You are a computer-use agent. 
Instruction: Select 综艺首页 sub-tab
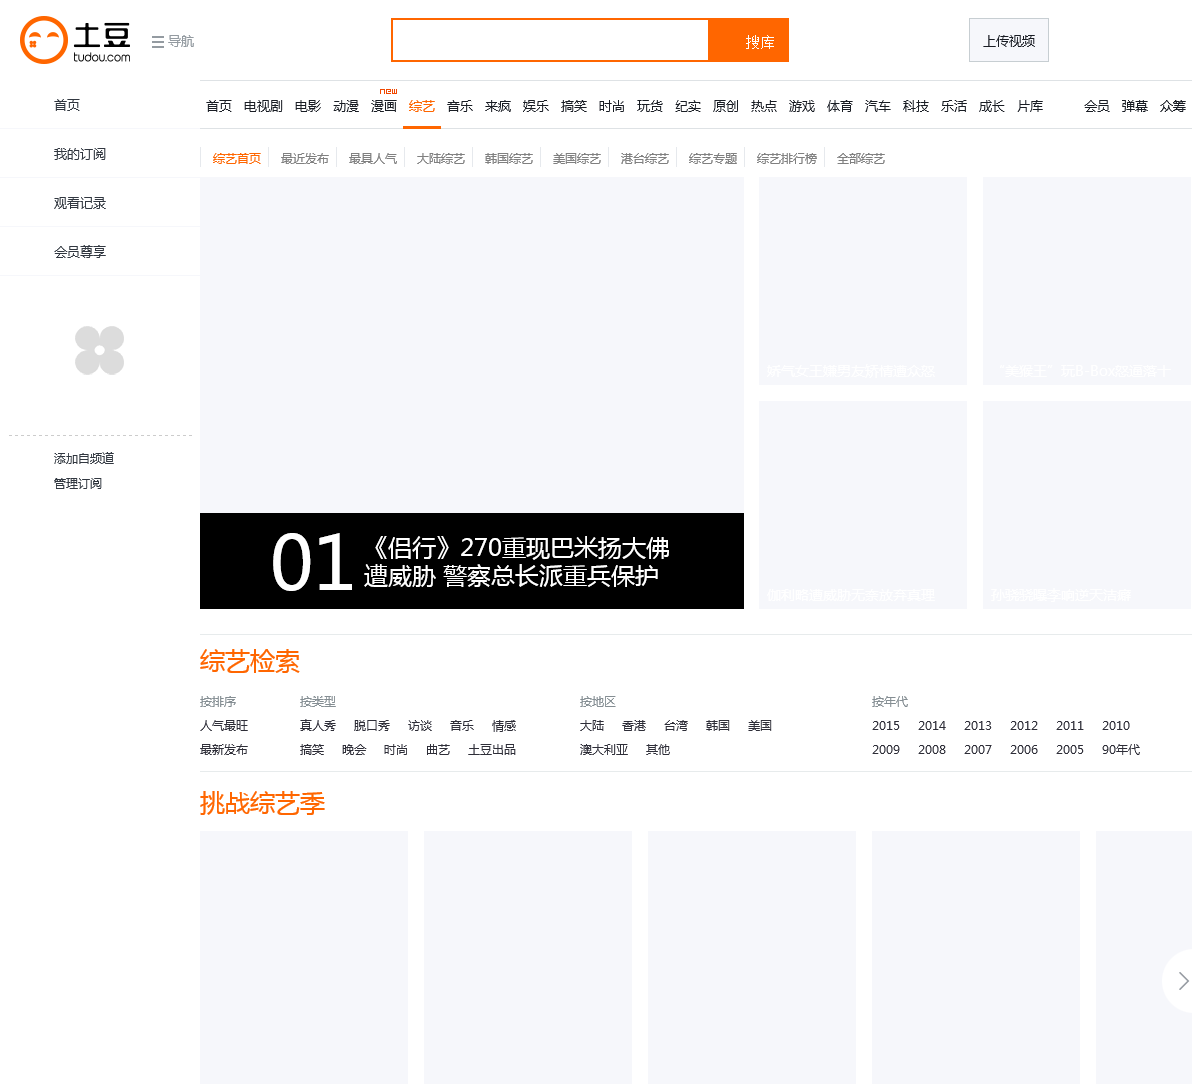coord(236,159)
